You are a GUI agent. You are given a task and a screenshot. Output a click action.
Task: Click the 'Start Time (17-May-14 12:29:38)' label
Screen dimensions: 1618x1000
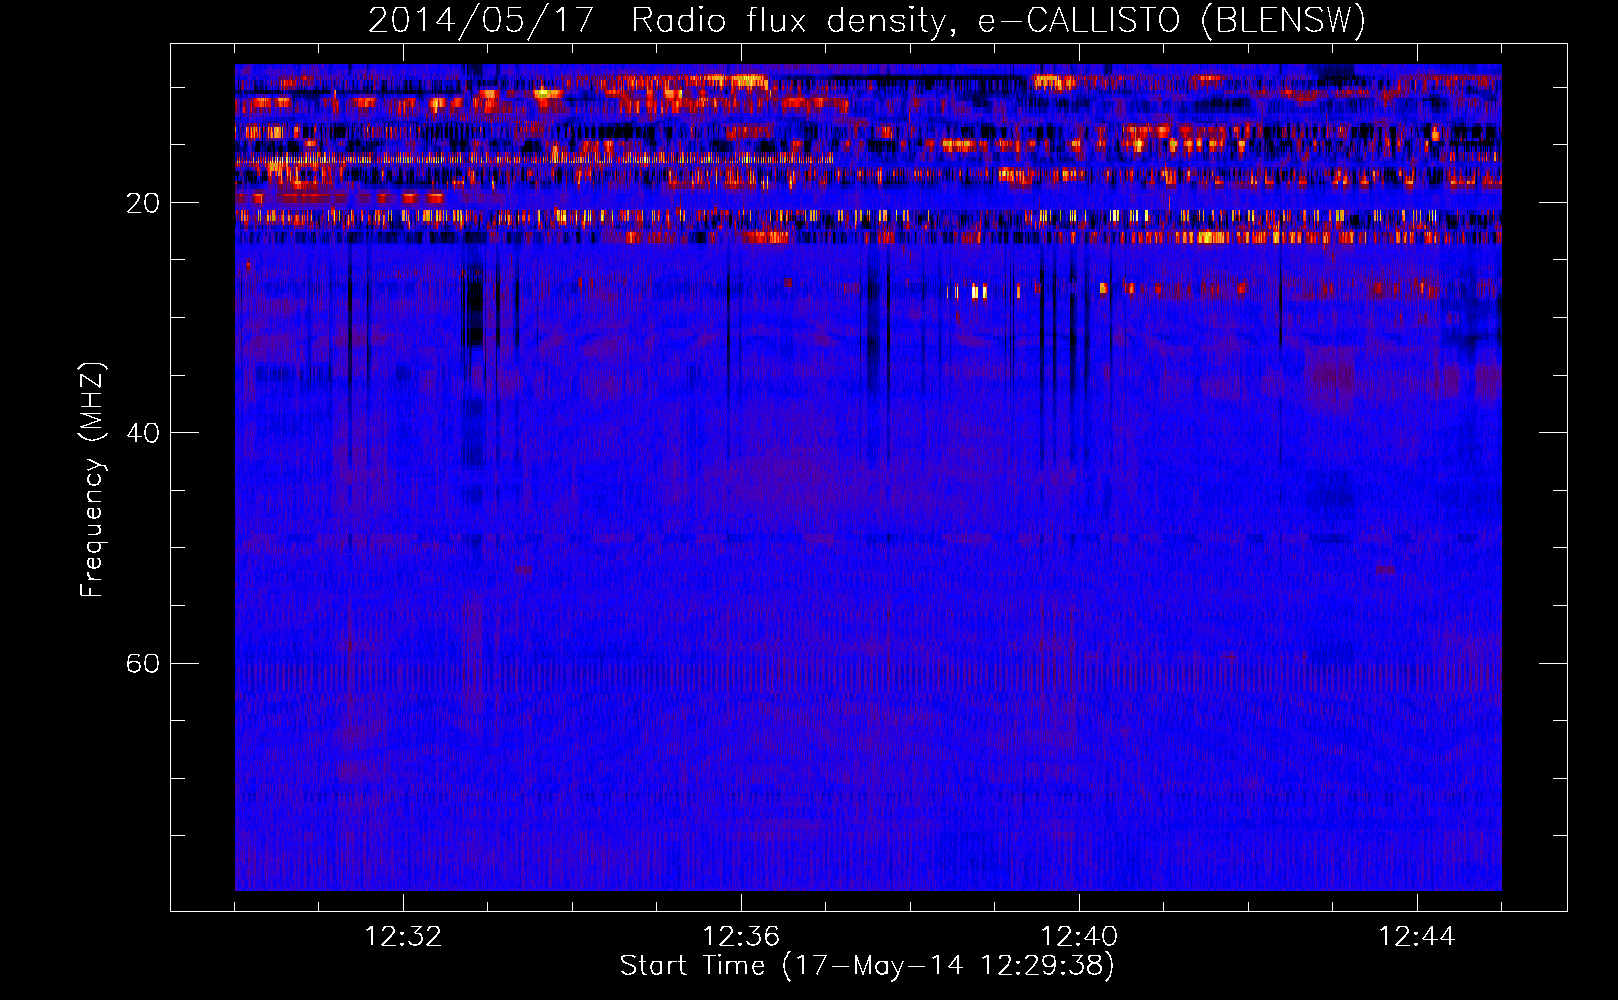click(x=867, y=966)
